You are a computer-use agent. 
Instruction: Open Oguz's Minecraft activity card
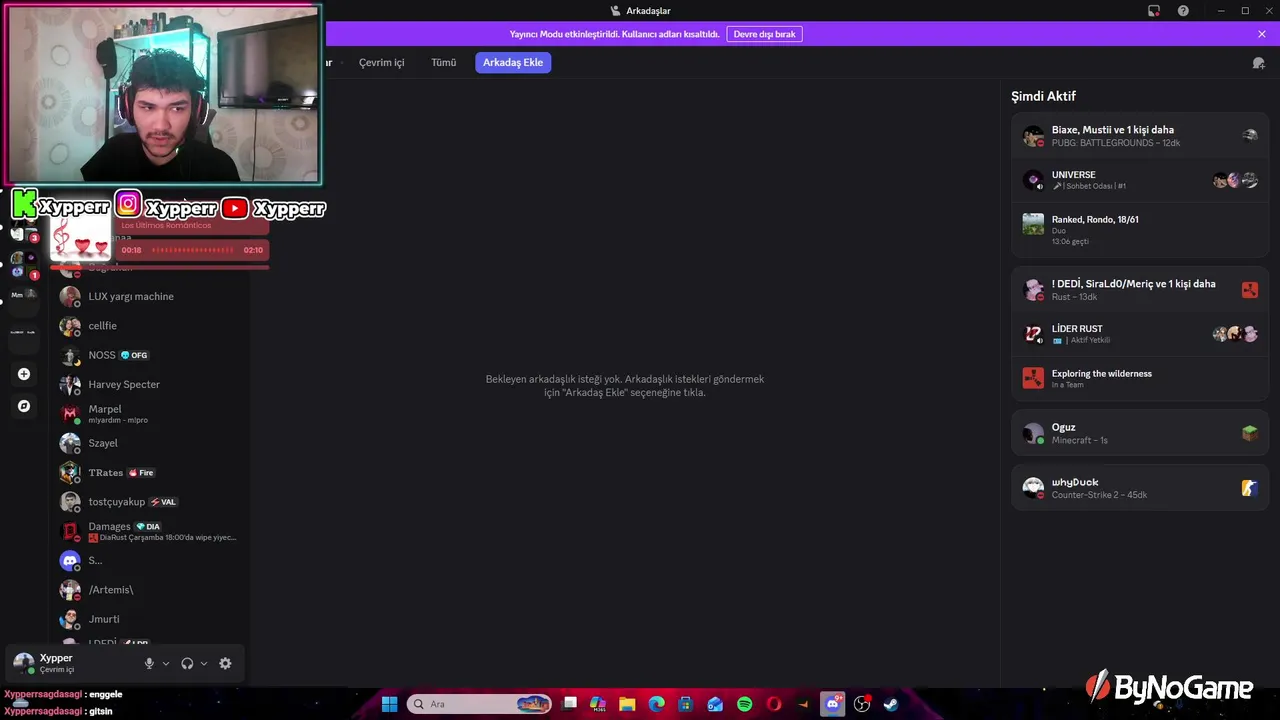[x=1140, y=433]
